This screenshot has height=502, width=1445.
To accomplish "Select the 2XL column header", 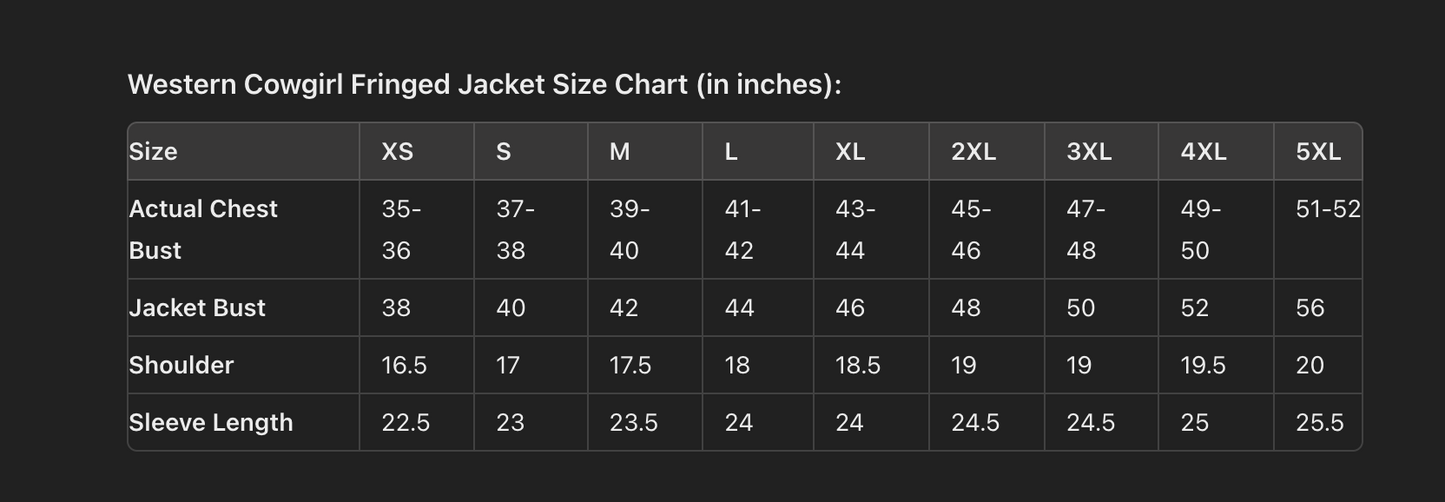I will [973, 152].
